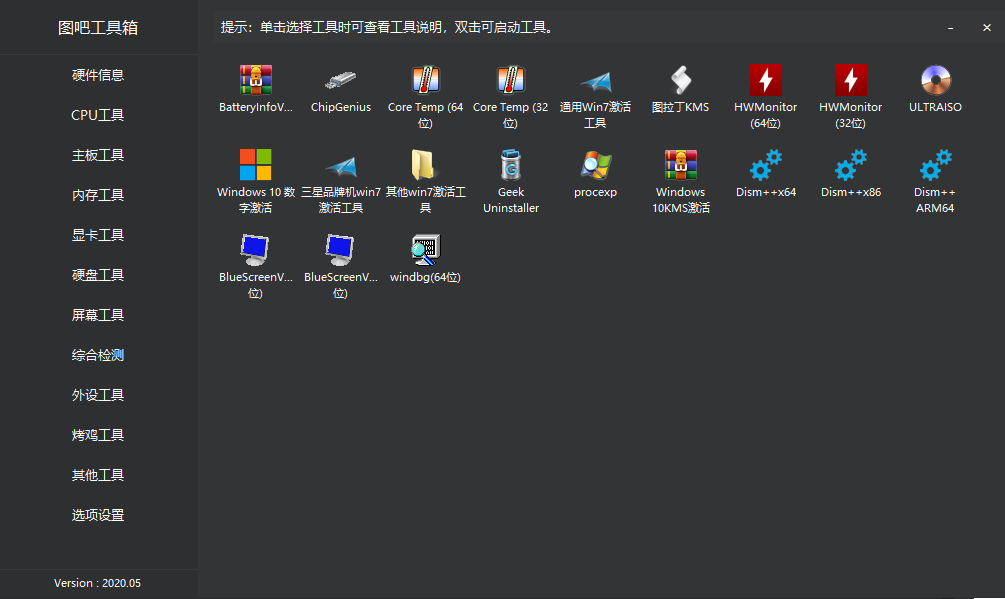Select the second BlueScreenView monitor icon
1005x599 pixels.
(x=340, y=250)
